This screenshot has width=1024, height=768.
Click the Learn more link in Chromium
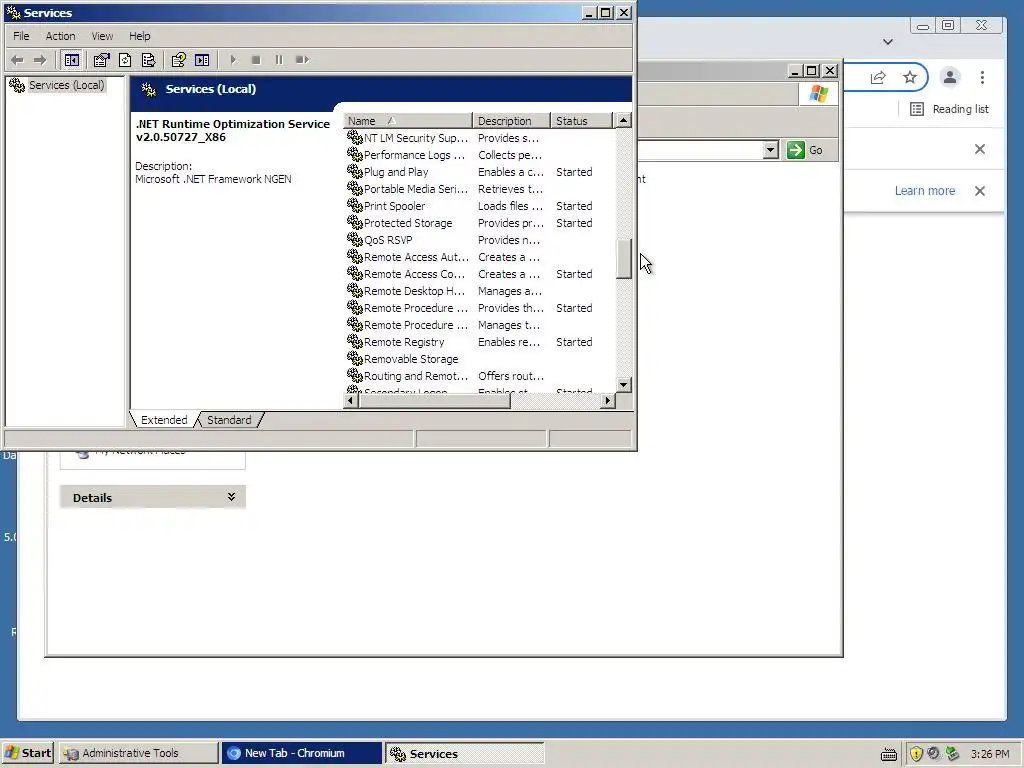point(925,191)
